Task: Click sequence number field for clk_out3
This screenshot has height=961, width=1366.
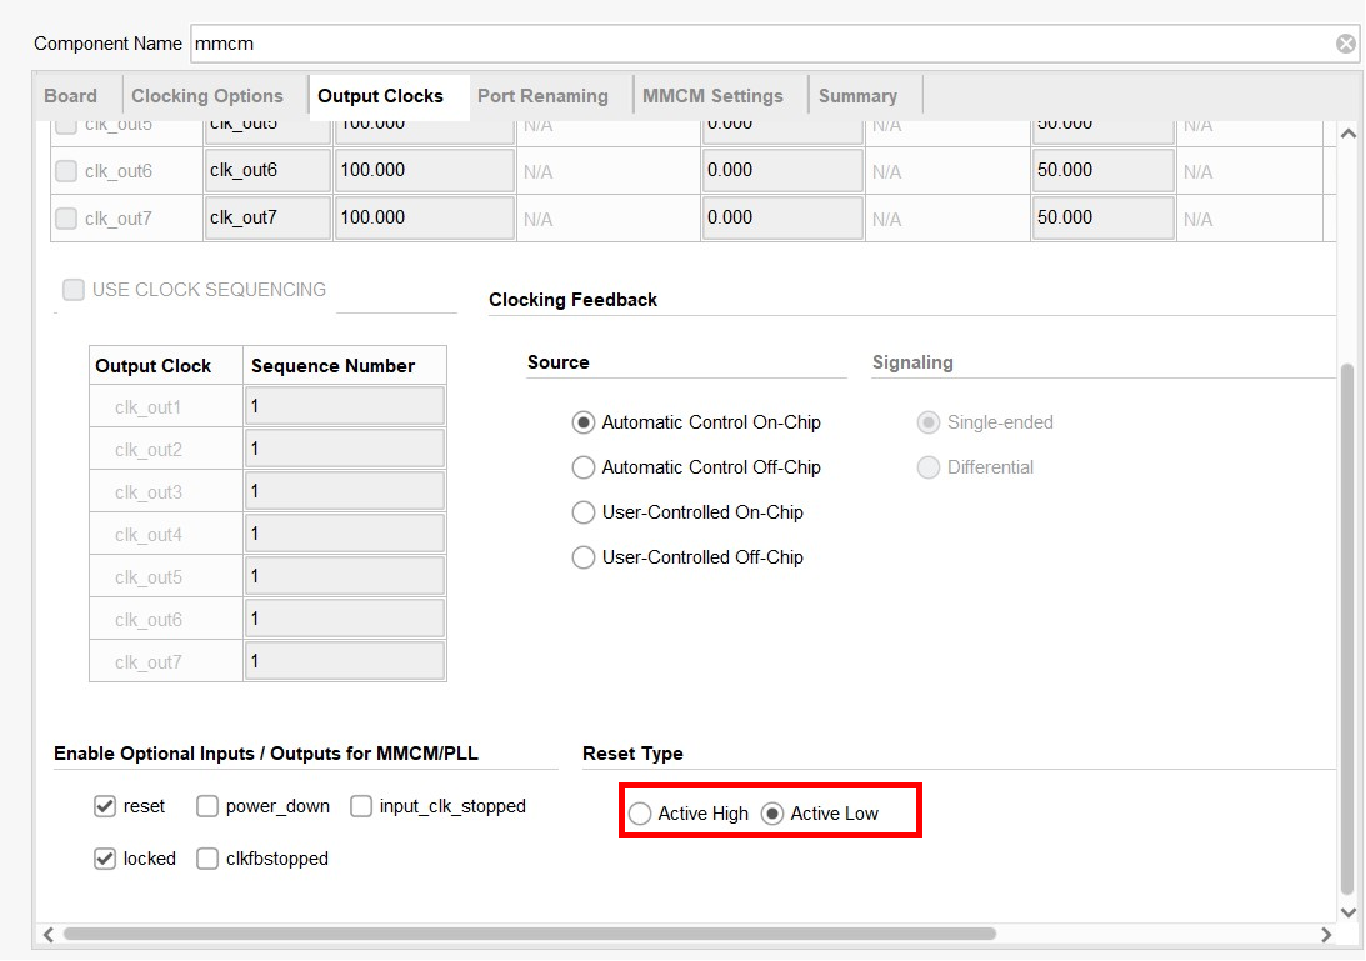Action: tap(345, 491)
